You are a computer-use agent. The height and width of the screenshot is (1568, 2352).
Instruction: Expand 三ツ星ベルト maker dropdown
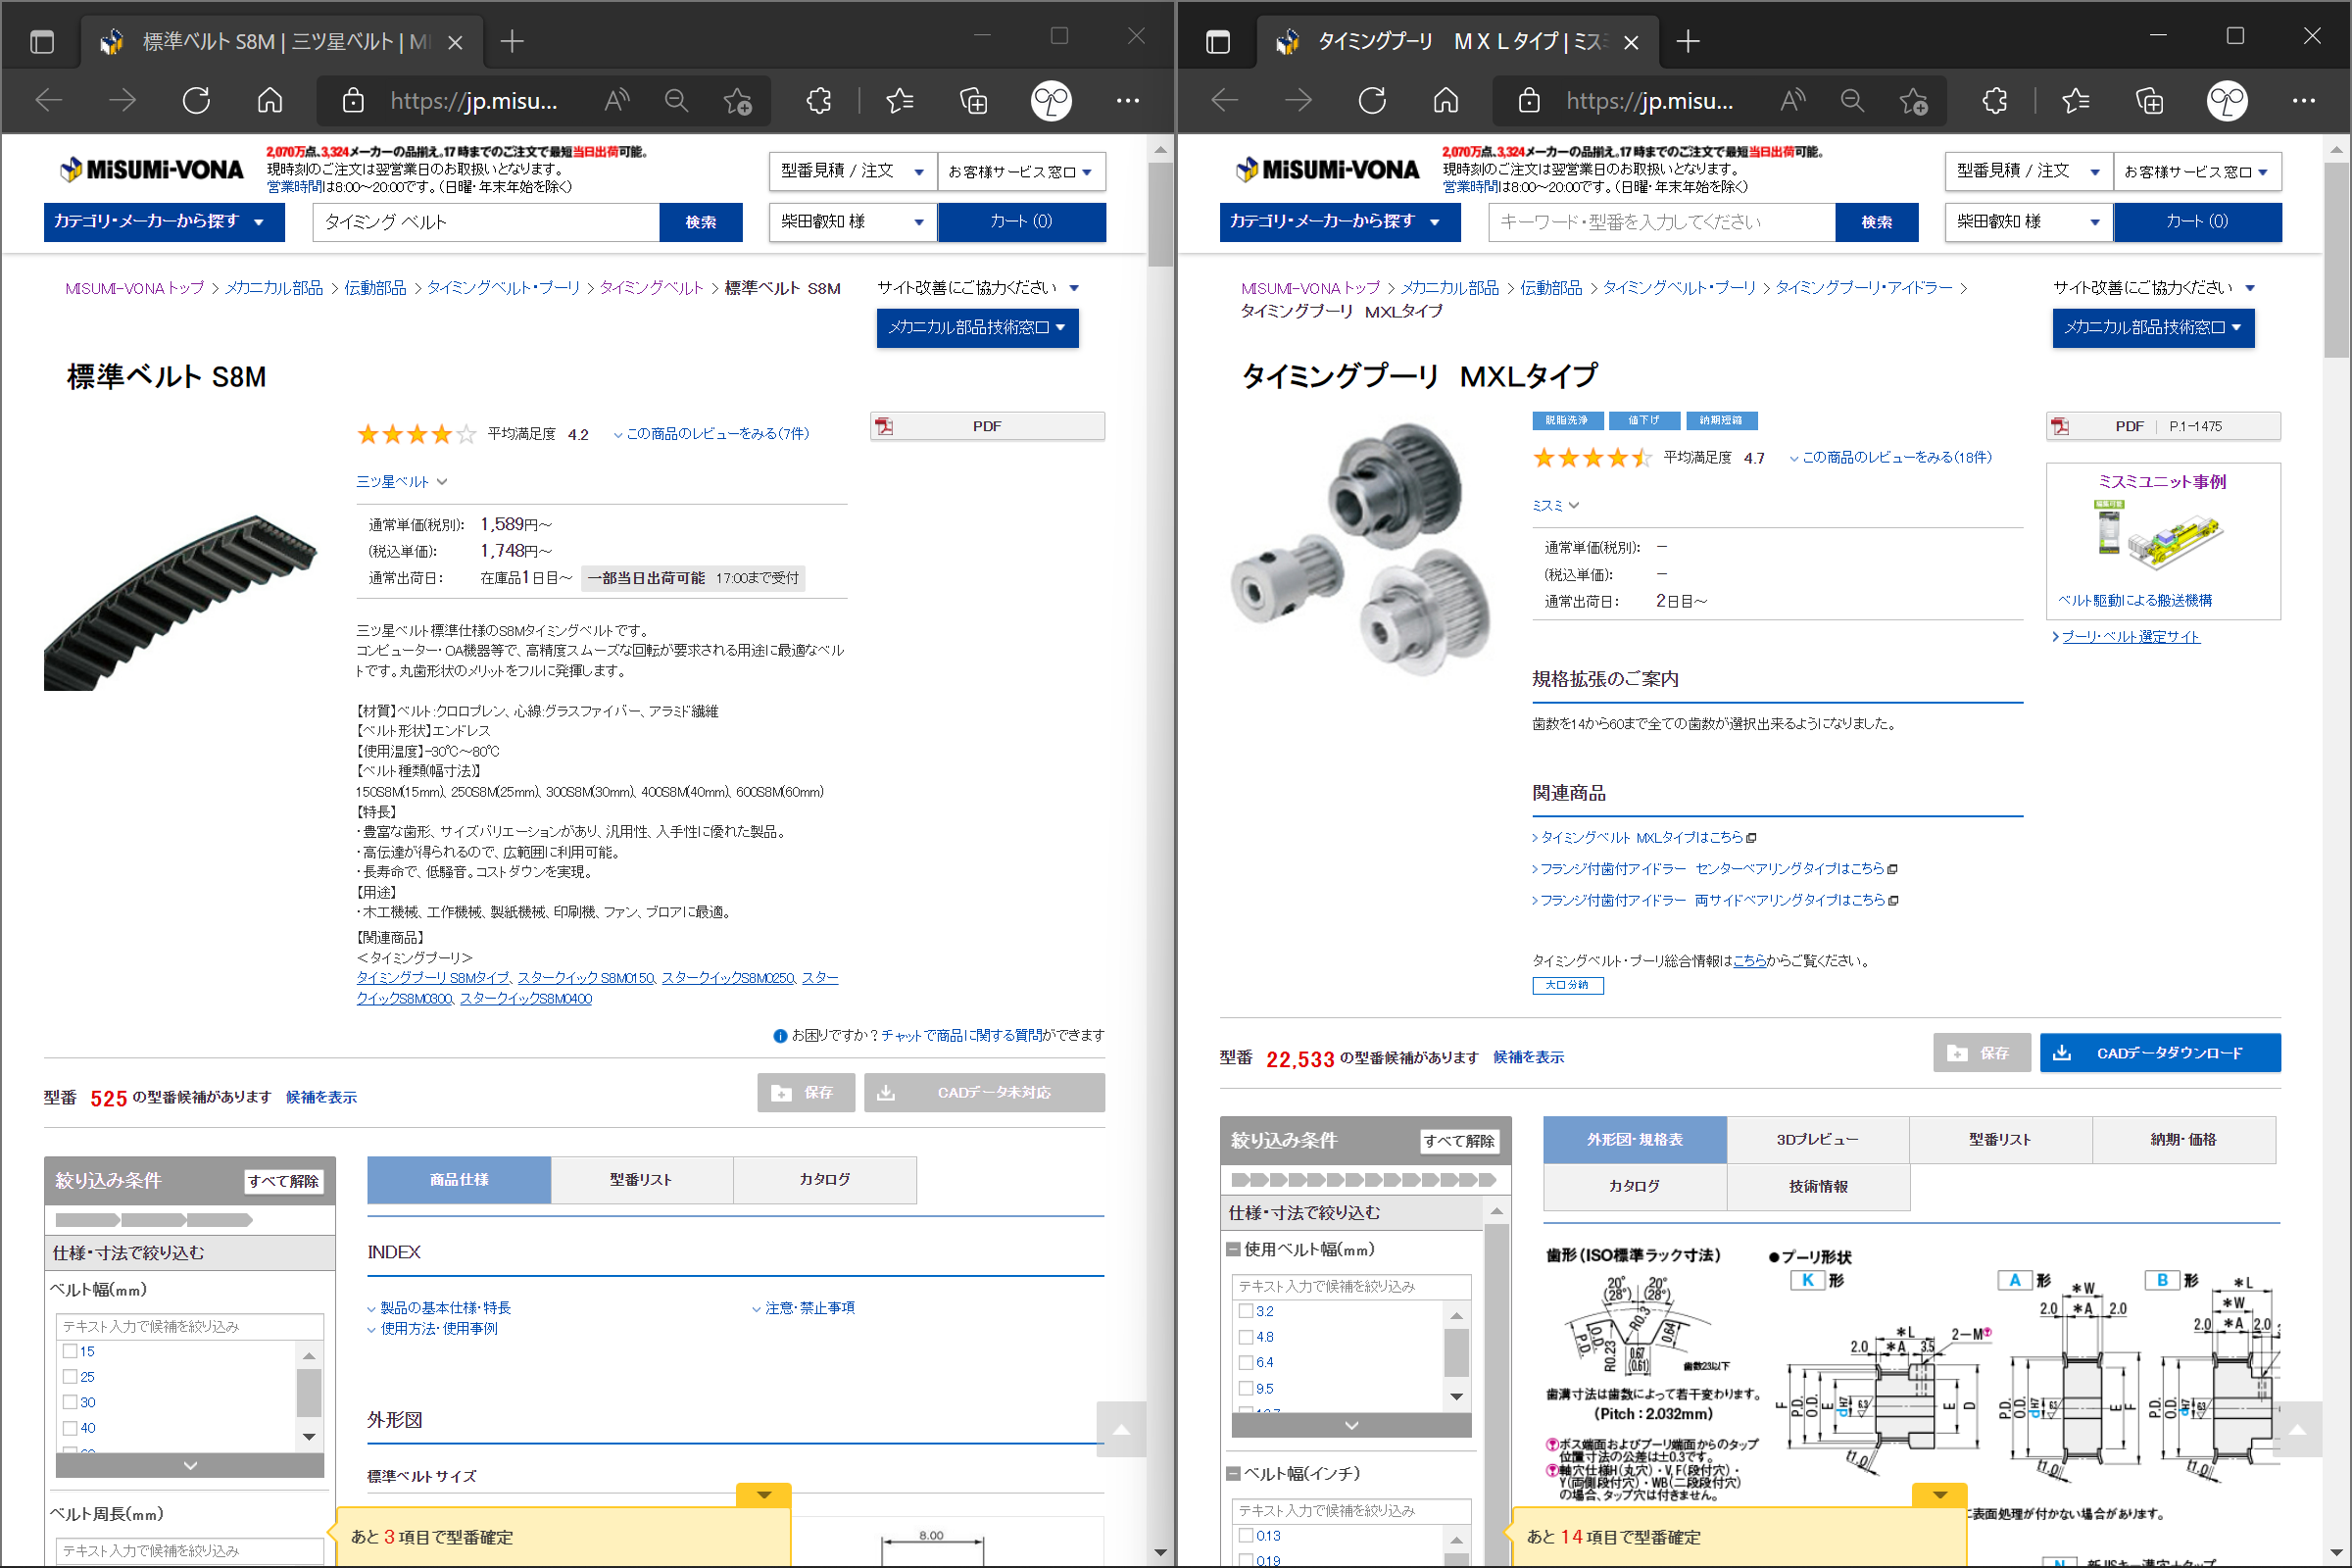pyautogui.click(x=402, y=482)
